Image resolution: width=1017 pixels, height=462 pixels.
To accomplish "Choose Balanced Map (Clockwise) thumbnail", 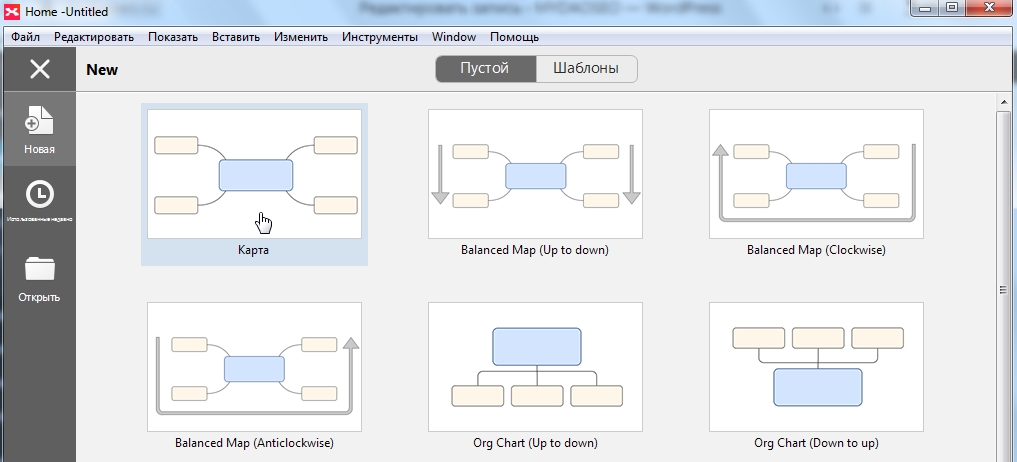I will [x=816, y=174].
